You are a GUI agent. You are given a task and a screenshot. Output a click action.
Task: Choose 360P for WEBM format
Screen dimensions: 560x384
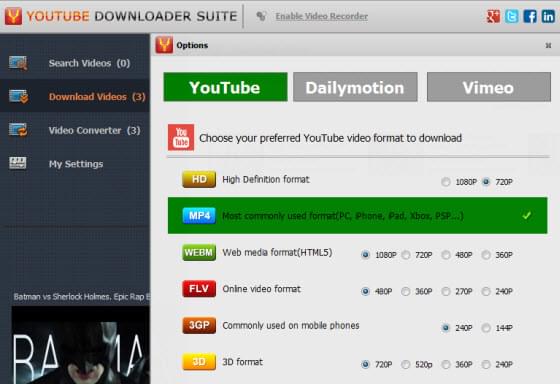tap(486, 255)
